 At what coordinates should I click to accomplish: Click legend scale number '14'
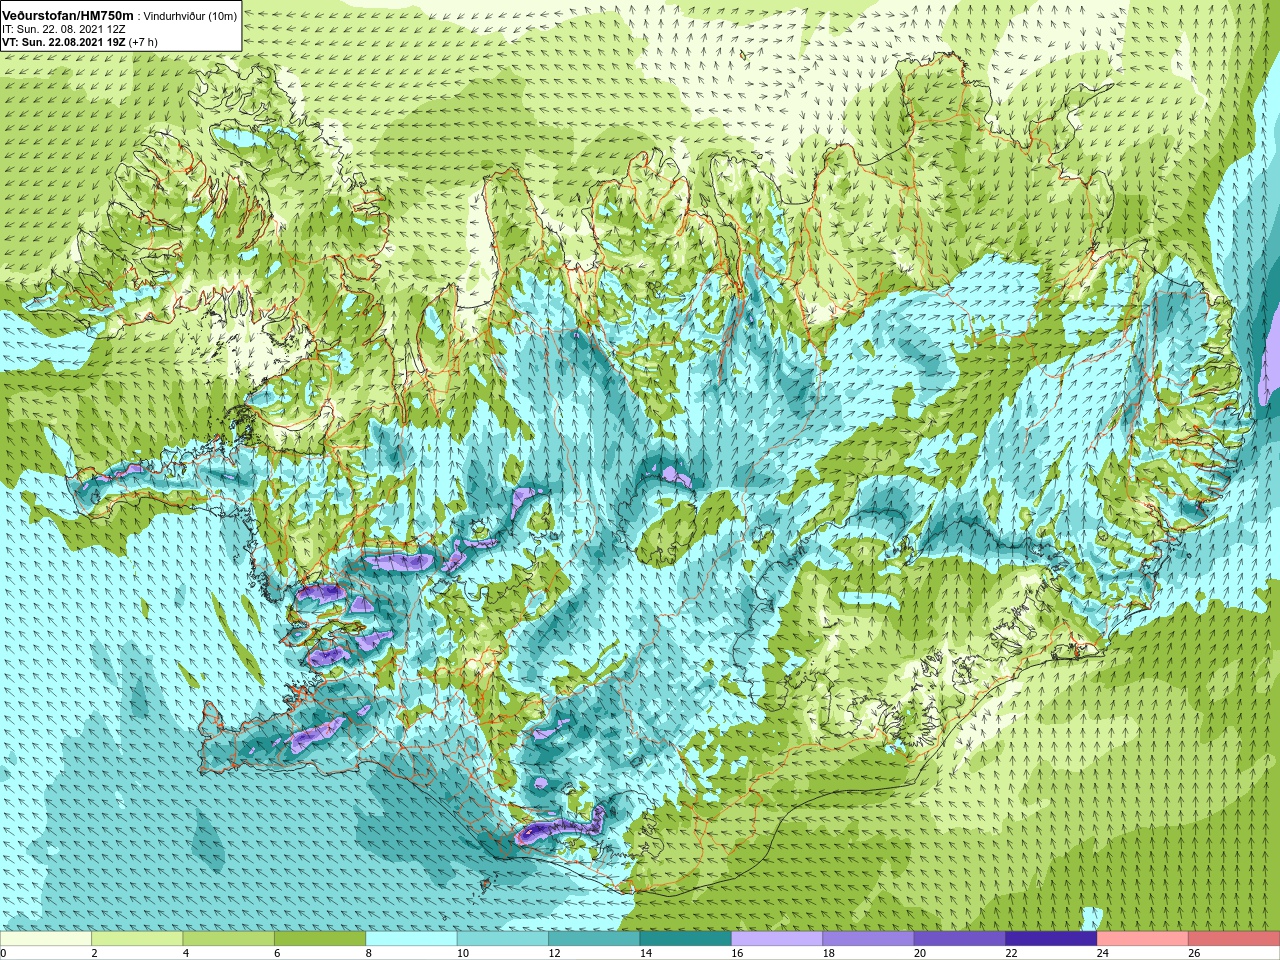(x=645, y=953)
